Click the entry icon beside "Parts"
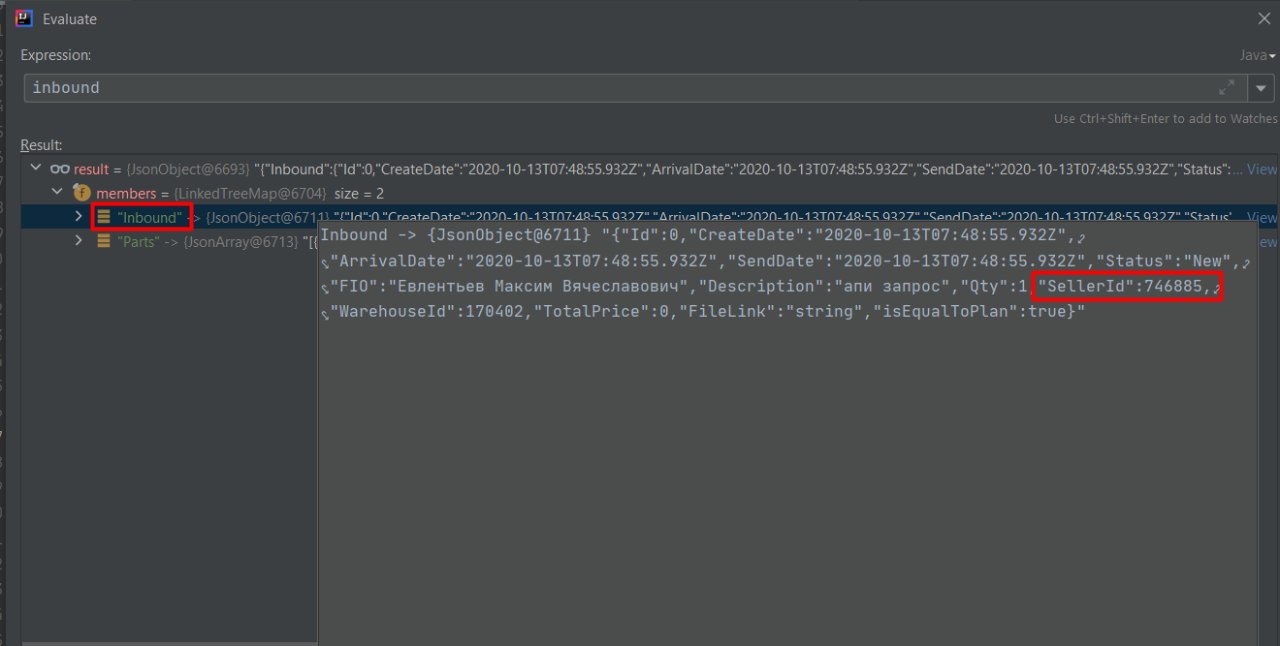The width and height of the screenshot is (1280, 646). pos(104,241)
